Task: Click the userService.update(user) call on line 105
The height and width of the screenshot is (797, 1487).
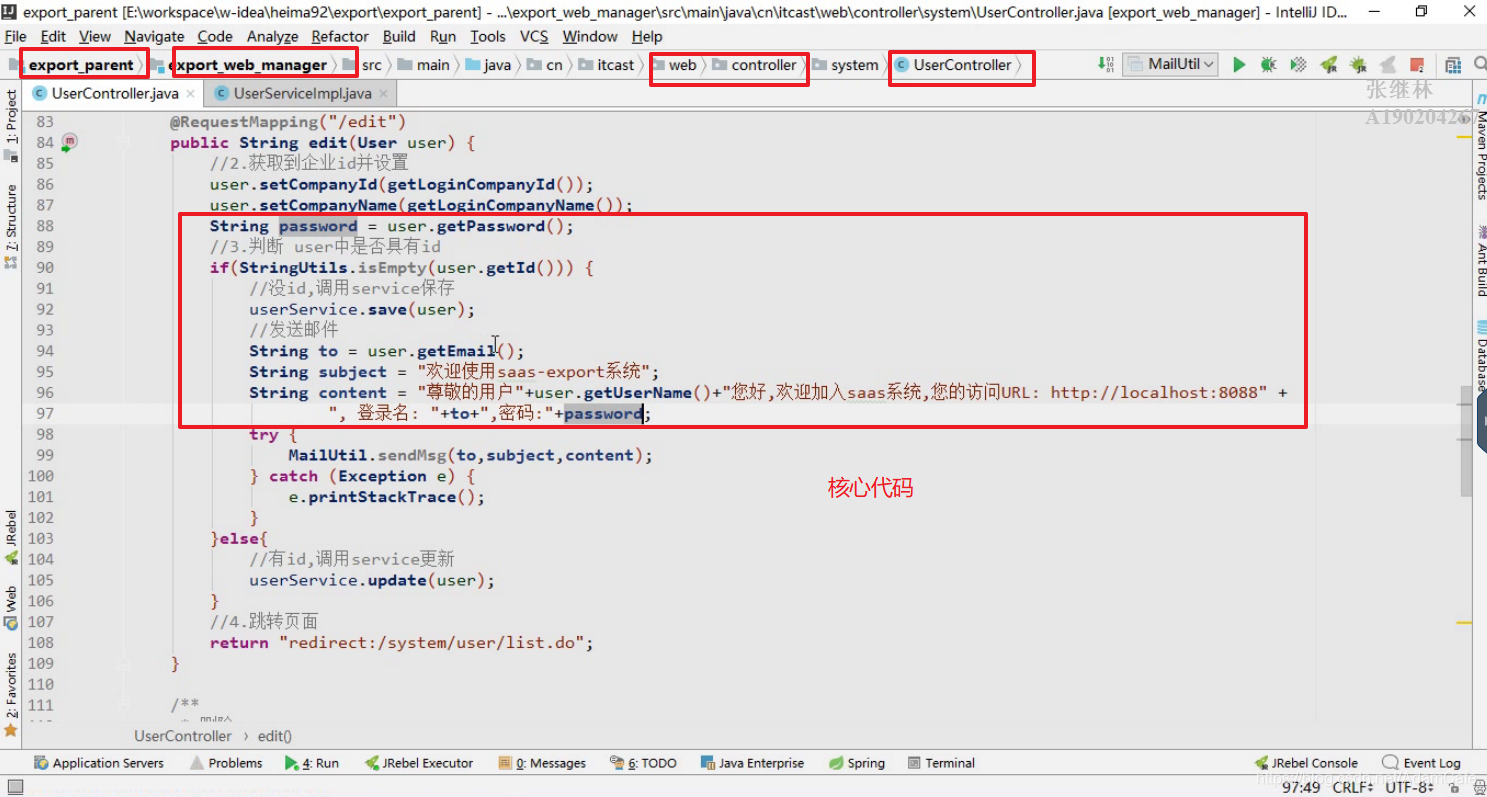Action: pos(372,580)
